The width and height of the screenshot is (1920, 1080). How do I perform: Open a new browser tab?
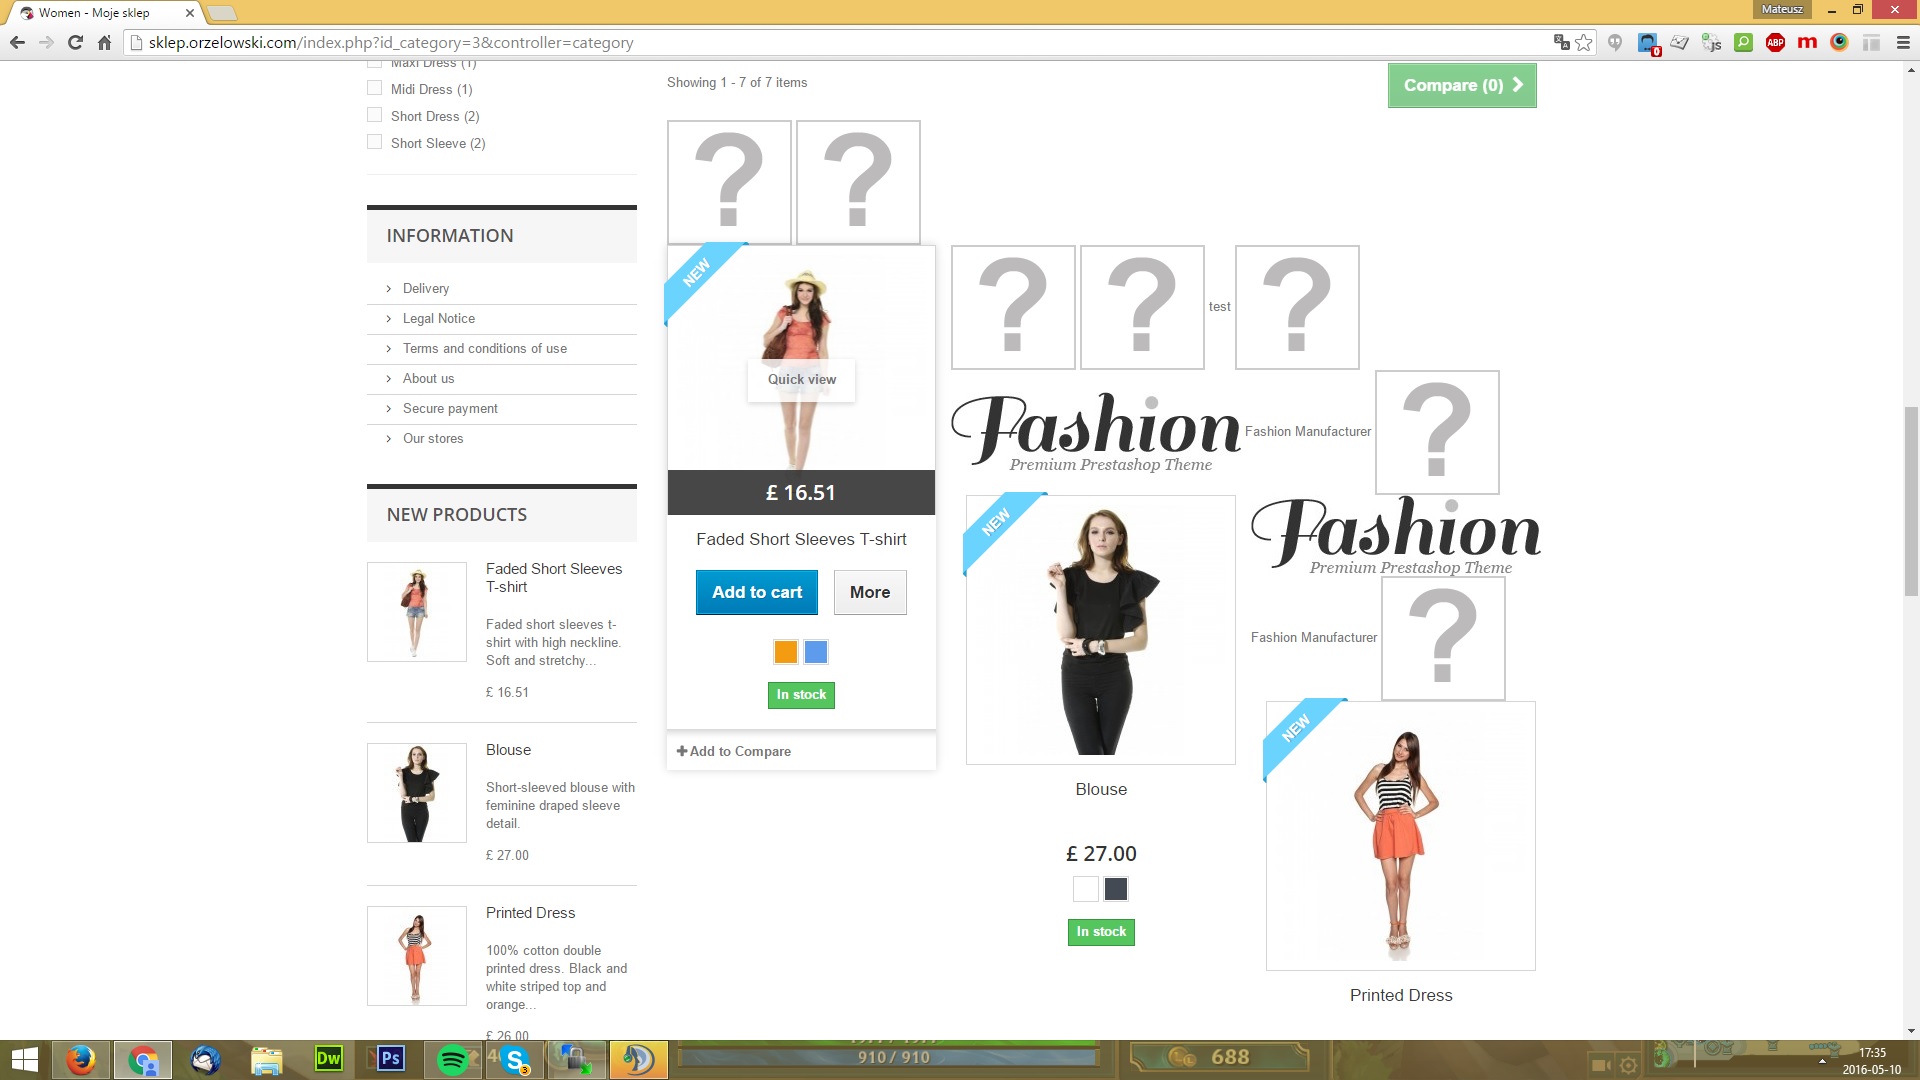(x=222, y=13)
